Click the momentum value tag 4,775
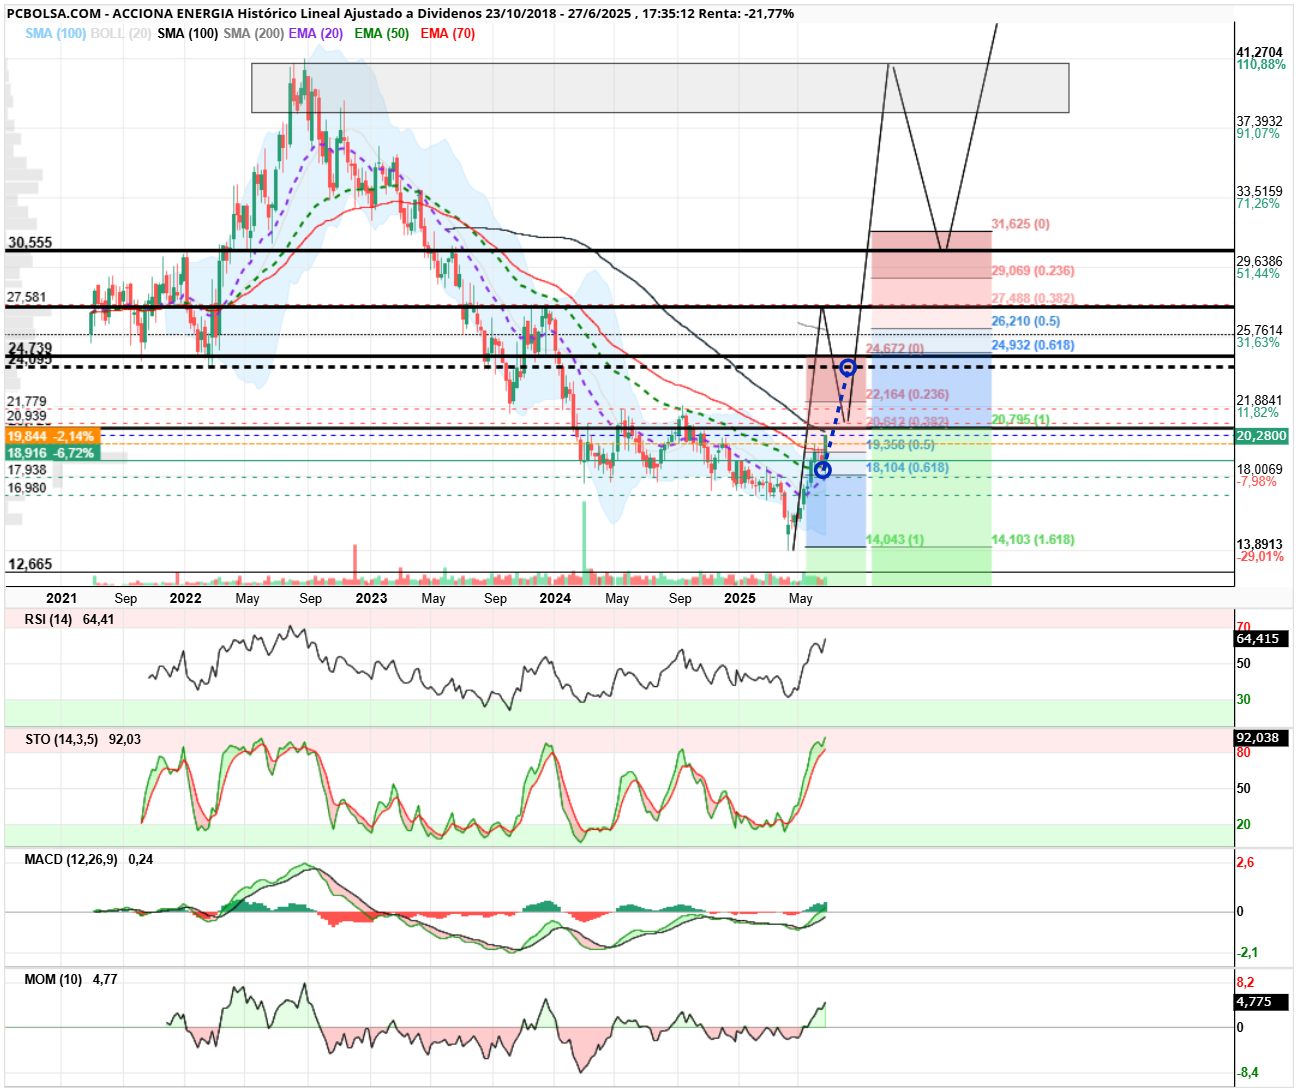Screen dimensions: 1298x1092 [x=1262, y=1001]
